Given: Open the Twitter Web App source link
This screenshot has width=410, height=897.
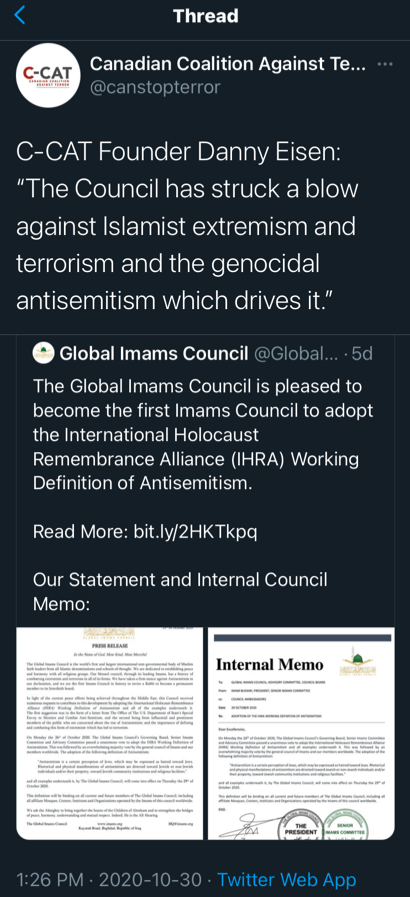Looking at the screenshot, I should pyautogui.click(x=286, y=879).
